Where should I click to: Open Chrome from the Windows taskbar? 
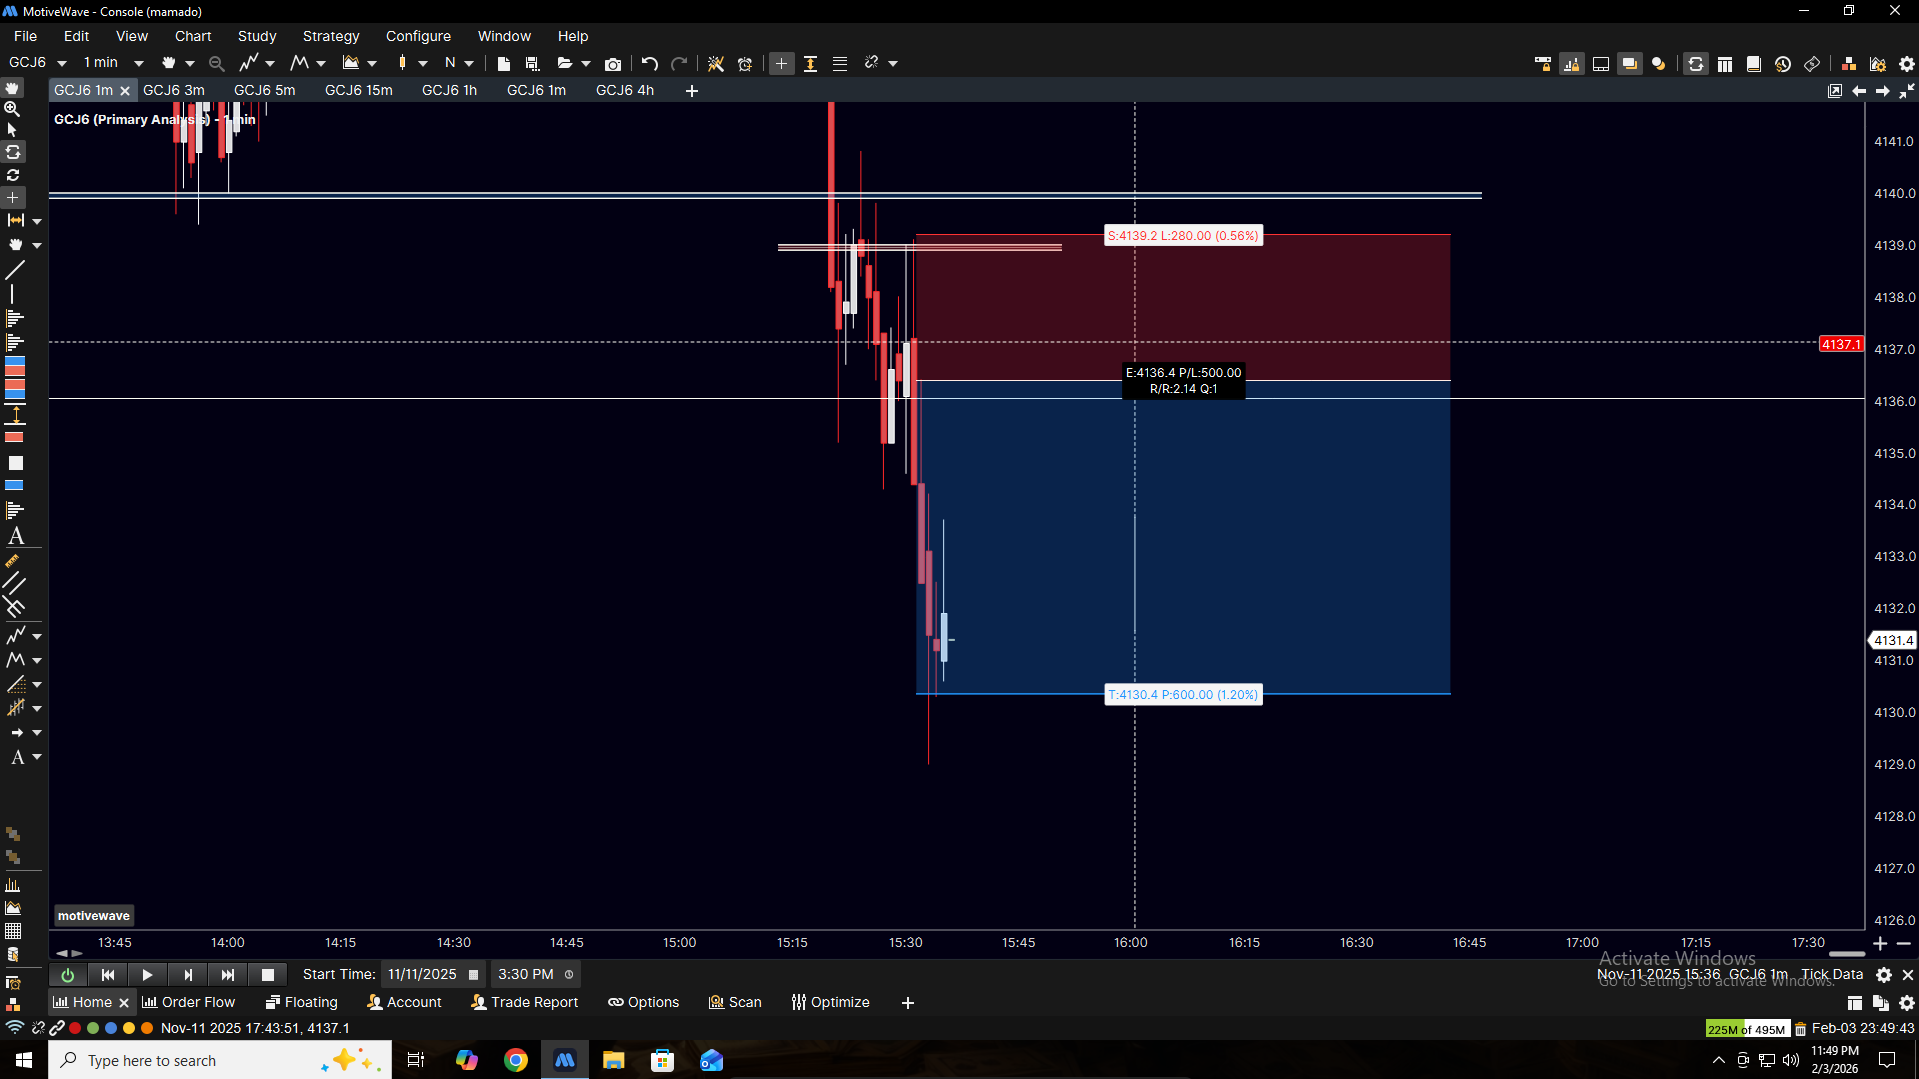pos(516,1060)
